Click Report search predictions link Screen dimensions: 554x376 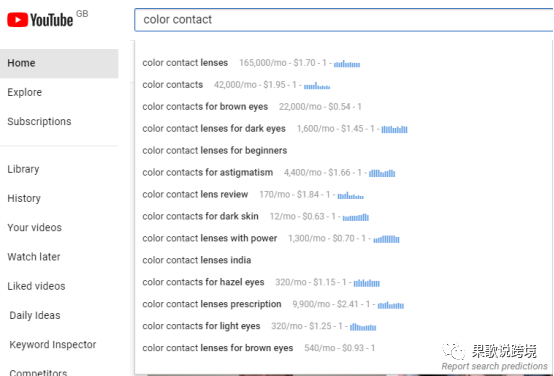click(494, 366)
